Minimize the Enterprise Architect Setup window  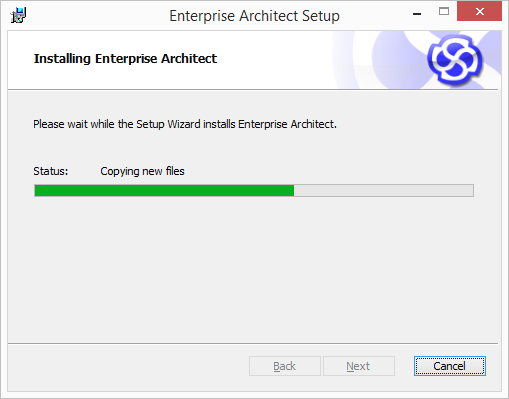(x=417, y=14)
